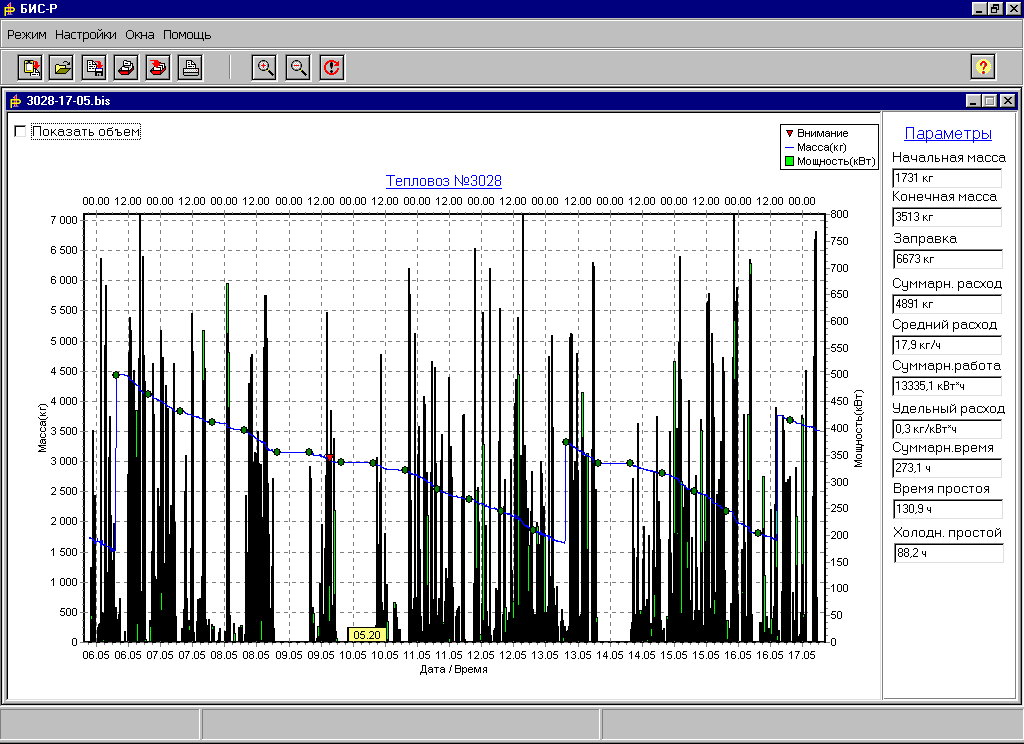Zoom in with the plus magnifier

[x=264, y=67]
